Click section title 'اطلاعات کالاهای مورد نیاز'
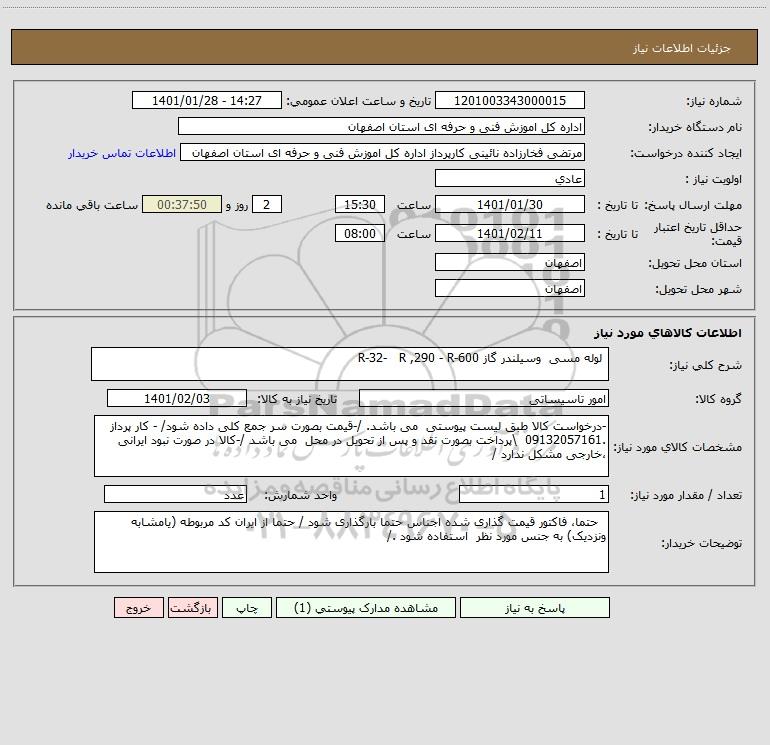The width and height of the screenshot is (770, 745). 668,333
